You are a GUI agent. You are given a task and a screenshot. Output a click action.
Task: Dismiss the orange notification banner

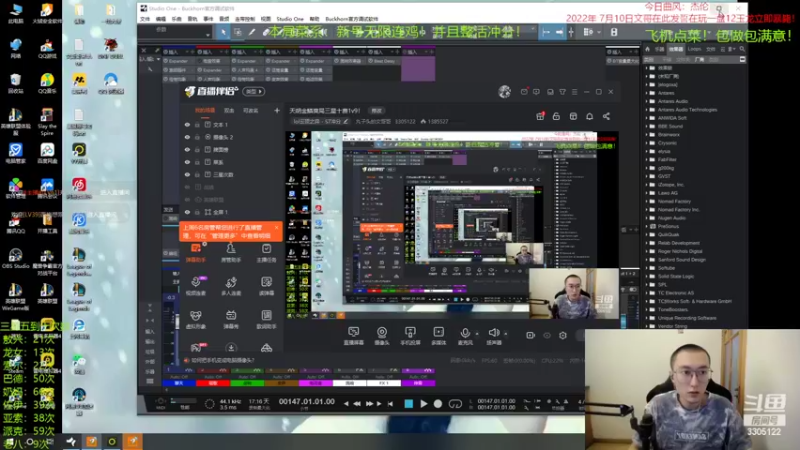pos(277,228)
